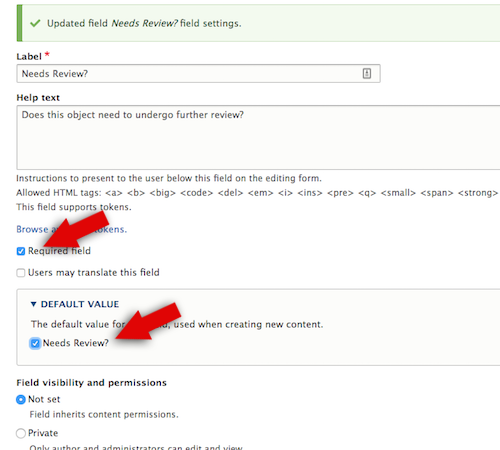Open the Browse available tokens link
Viewport: 500px width, 450px height.
(72, 229)
